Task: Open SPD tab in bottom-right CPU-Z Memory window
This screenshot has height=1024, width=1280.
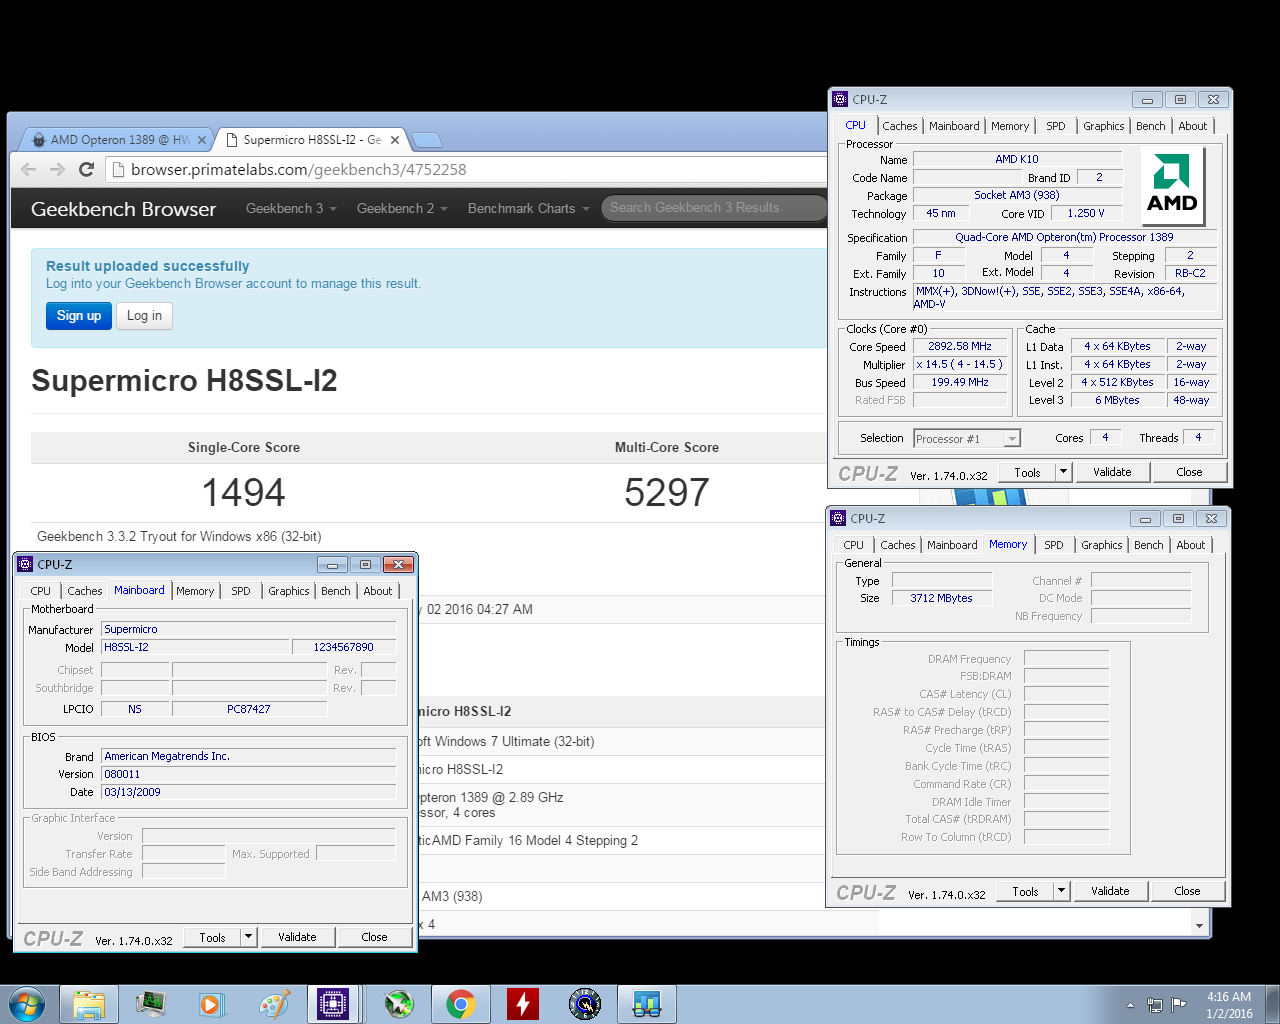Action: 1054,545
